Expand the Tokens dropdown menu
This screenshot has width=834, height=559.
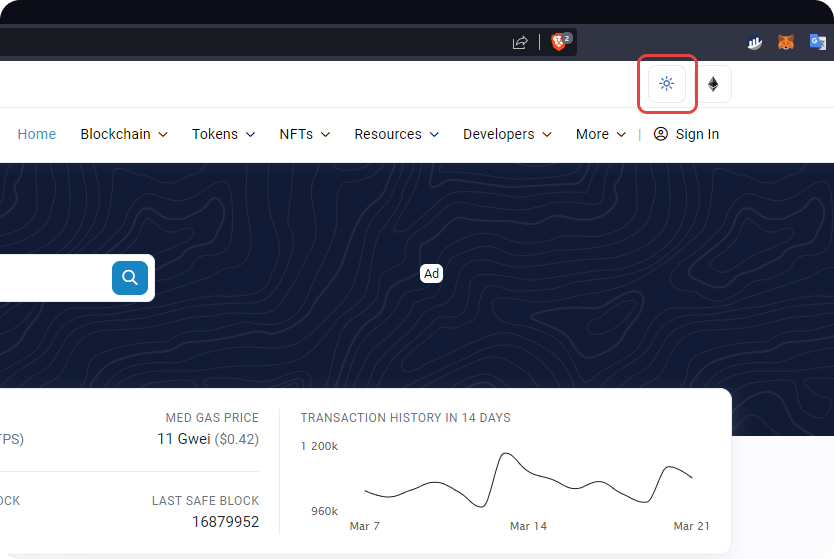(223, 134)
